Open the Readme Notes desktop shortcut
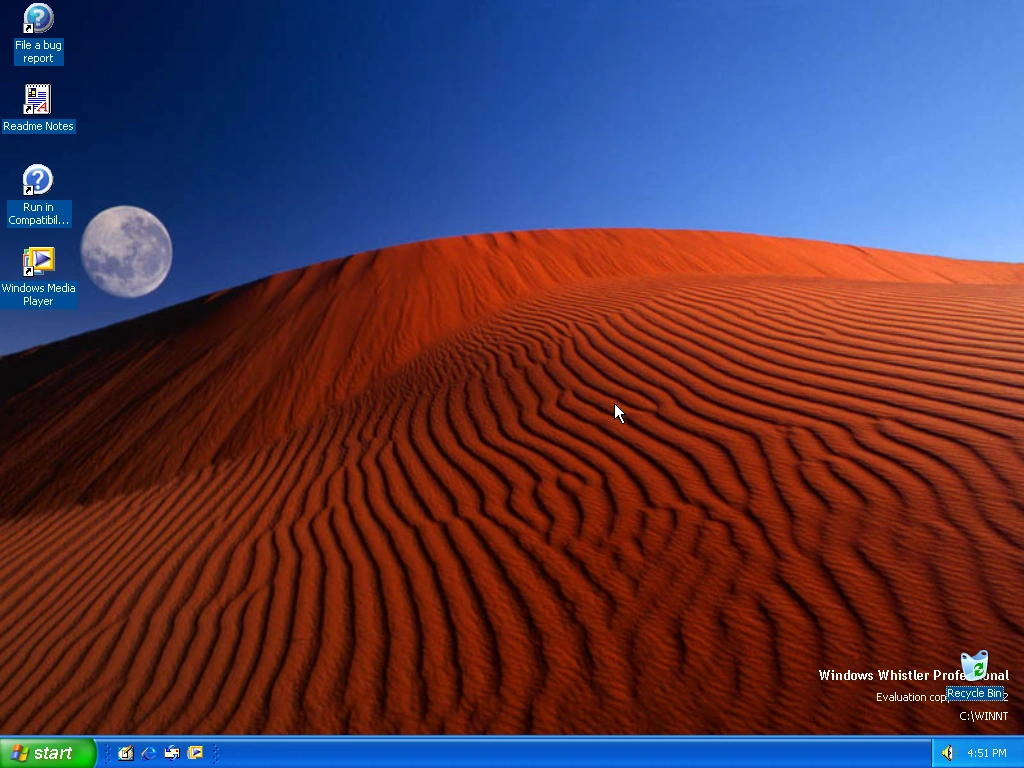This screenshot has height=768, width=1024. [x=37, y=99]
